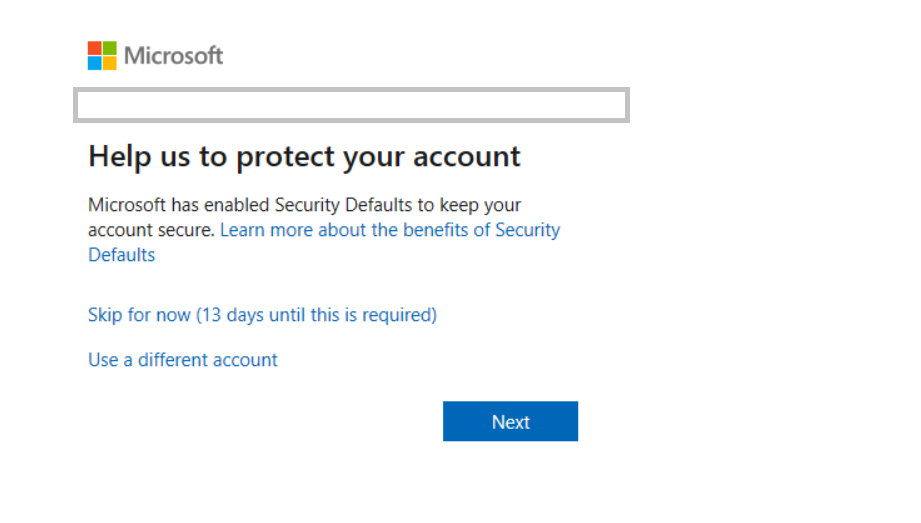The image size is (921, 523).
Task: Focus the empty account field below logo
Action: [351, 105]
